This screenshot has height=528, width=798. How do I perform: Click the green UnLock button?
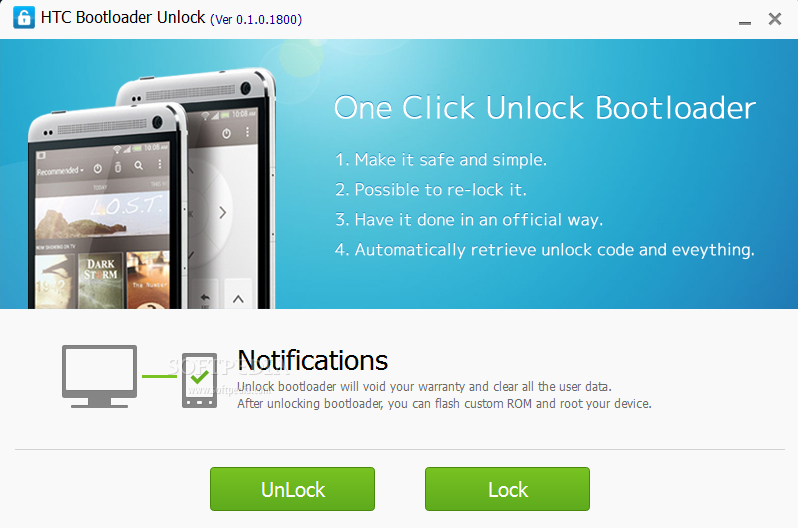[x=292, y=489]
